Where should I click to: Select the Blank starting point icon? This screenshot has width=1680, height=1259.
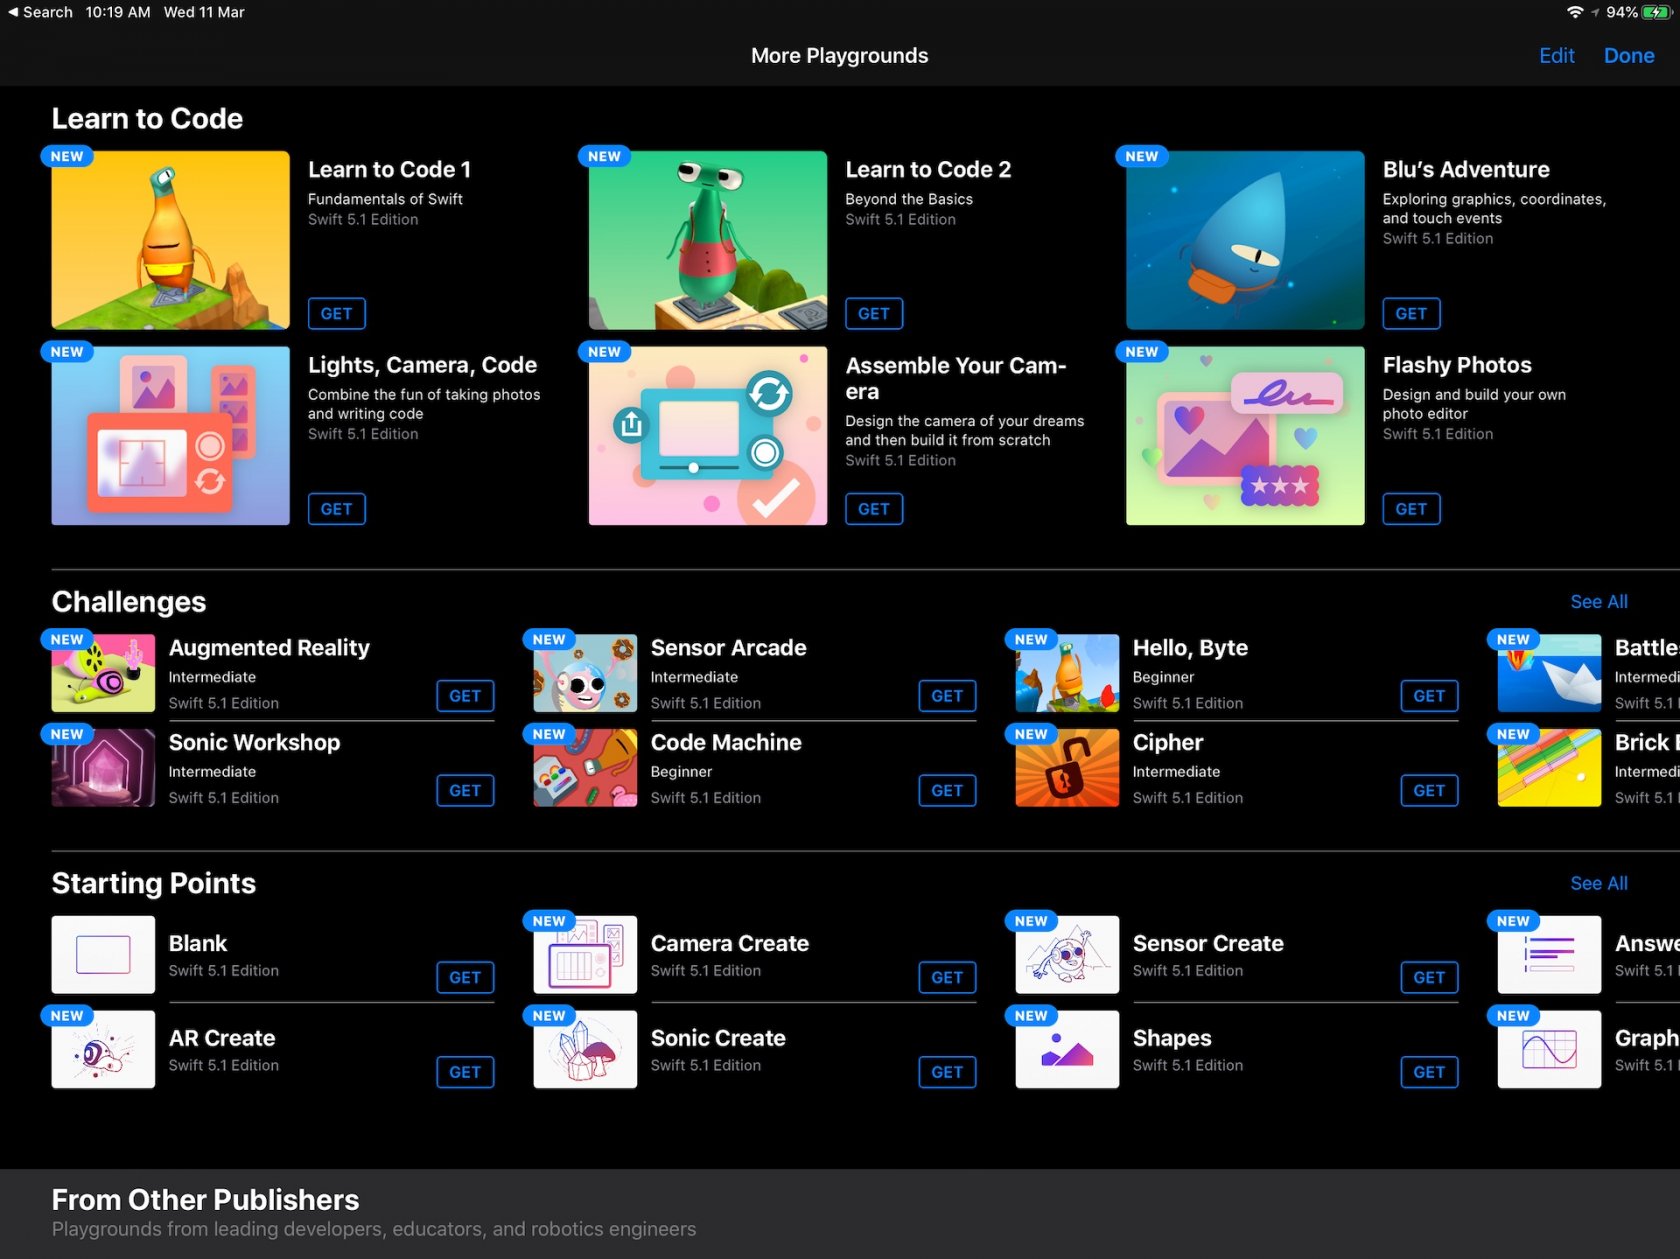point(102,954)
